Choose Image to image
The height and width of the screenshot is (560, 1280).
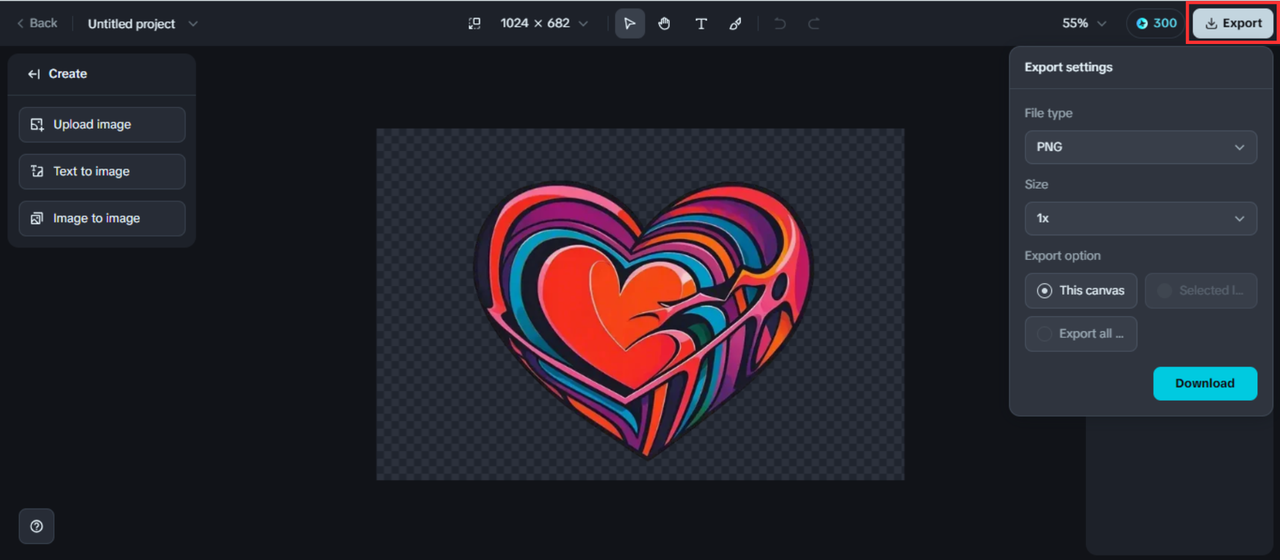tap(102, 219)
